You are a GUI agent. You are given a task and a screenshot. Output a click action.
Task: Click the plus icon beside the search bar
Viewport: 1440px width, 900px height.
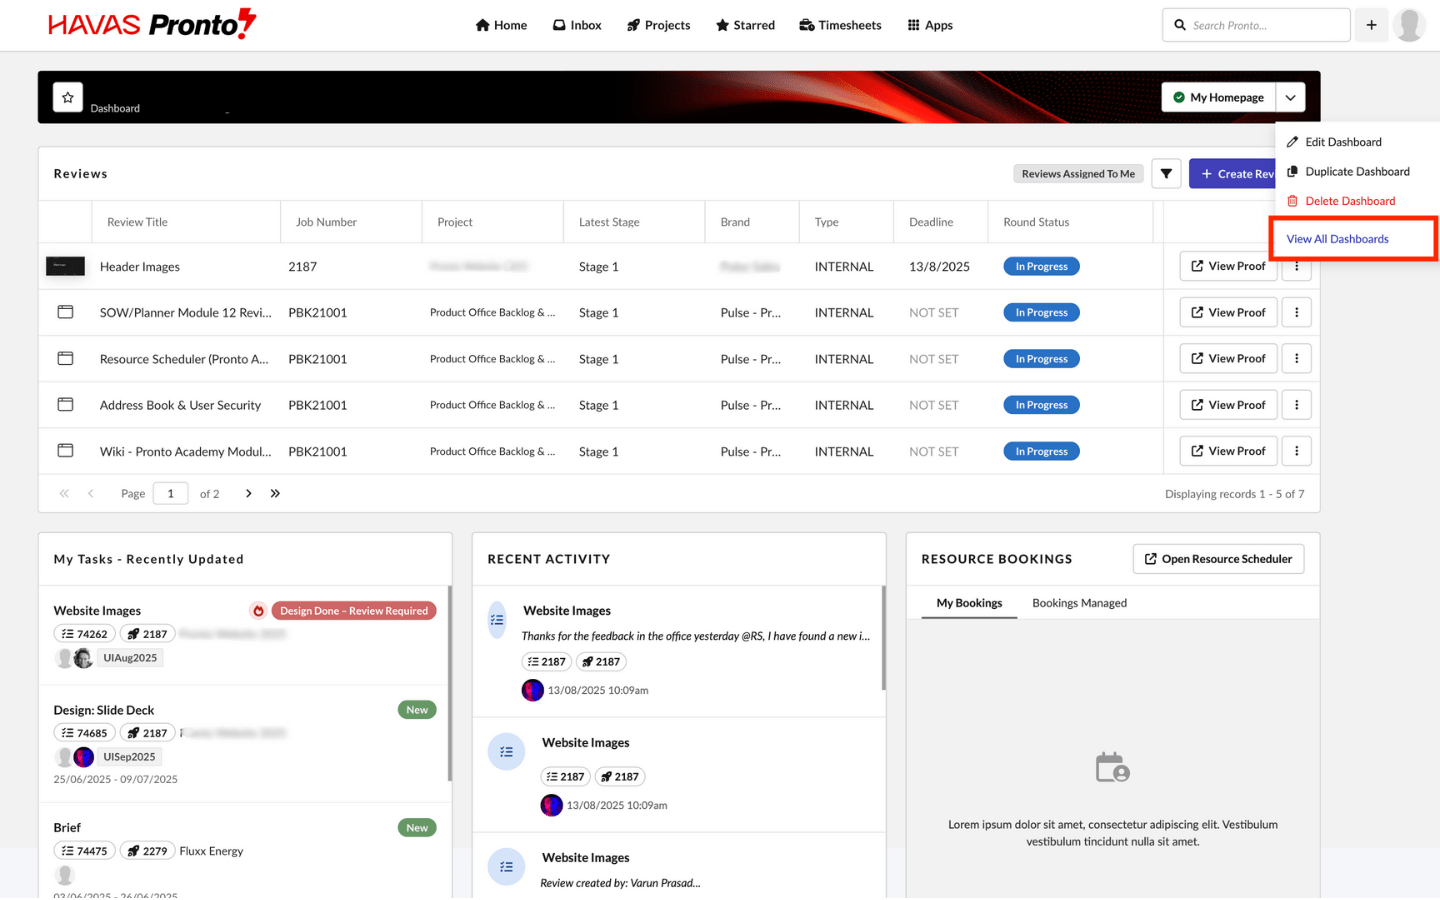(1371, 25)
